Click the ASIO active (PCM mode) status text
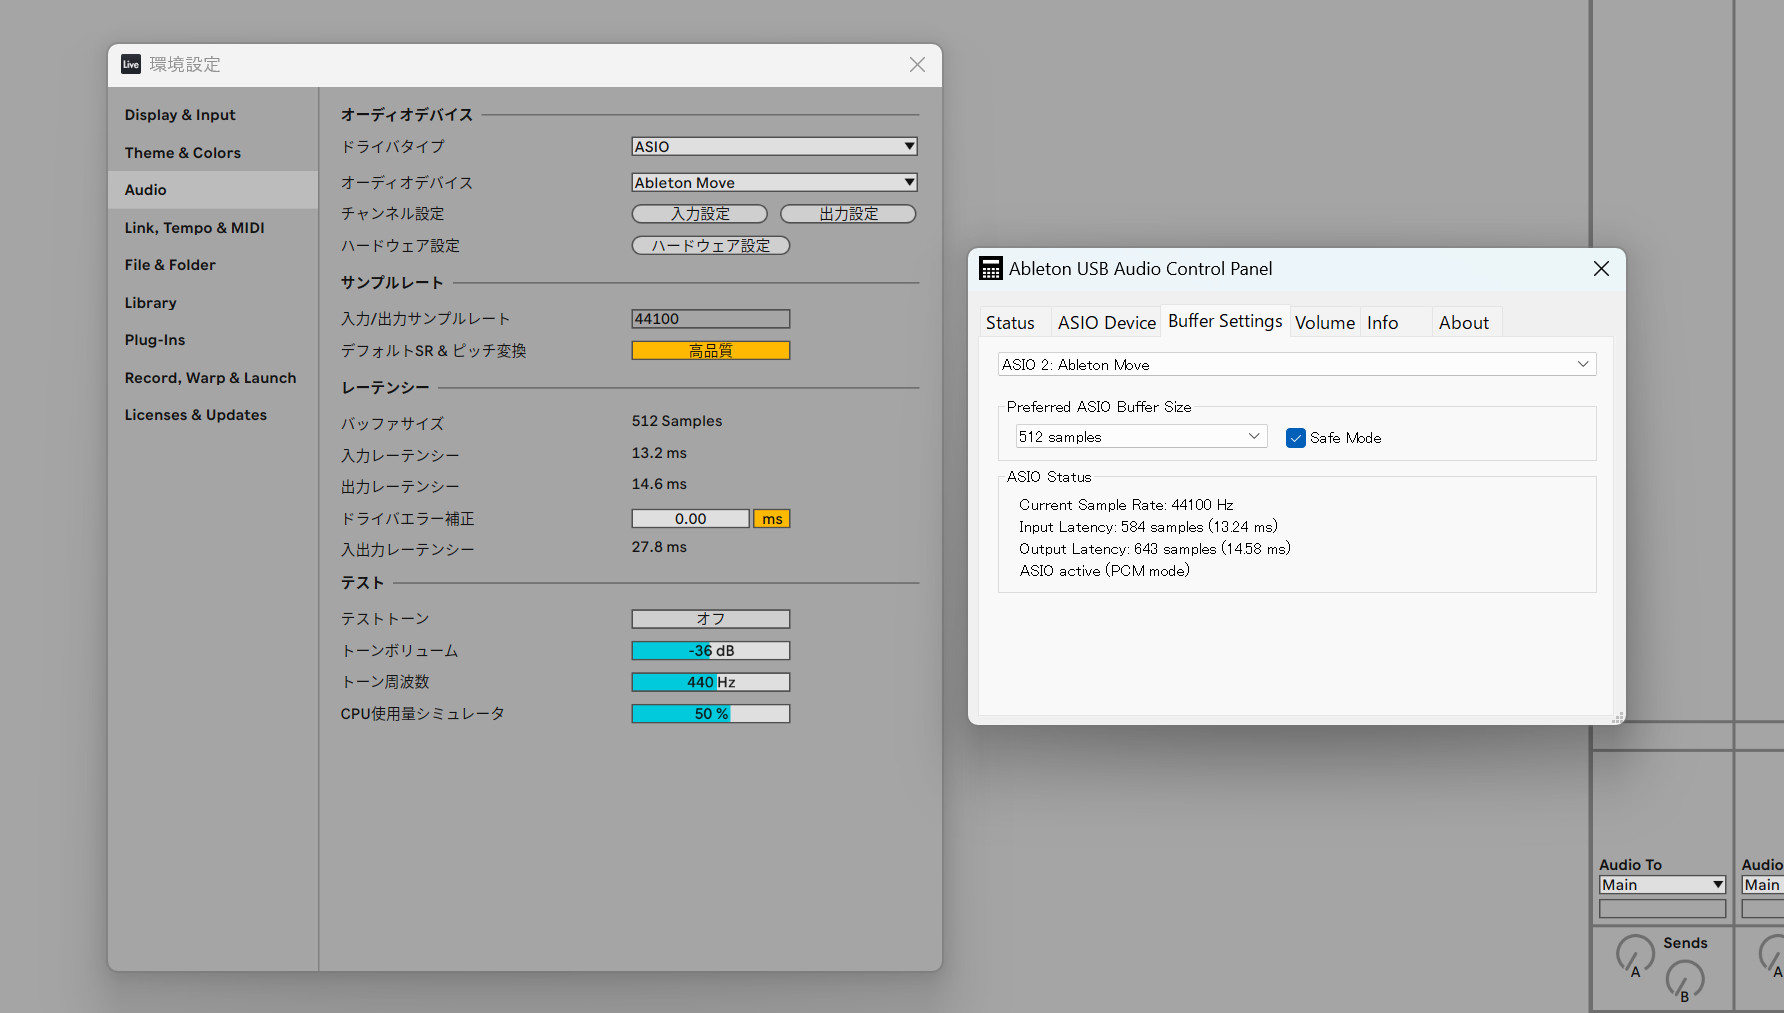The height and width of the screenshot is (1013, 1784). click(x=1104, y=571)
